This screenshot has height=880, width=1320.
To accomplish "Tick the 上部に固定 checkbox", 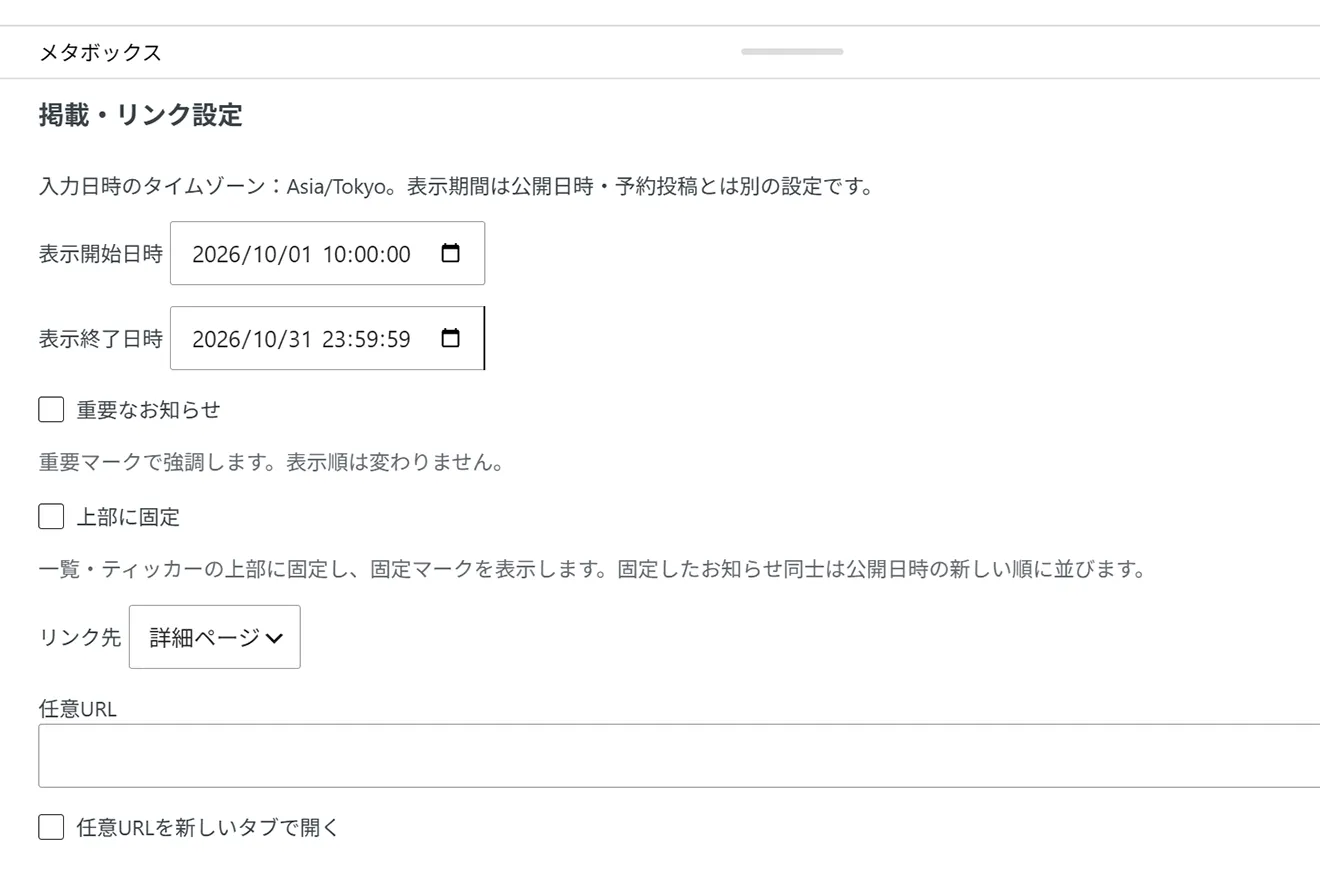I will coord(51,516).
